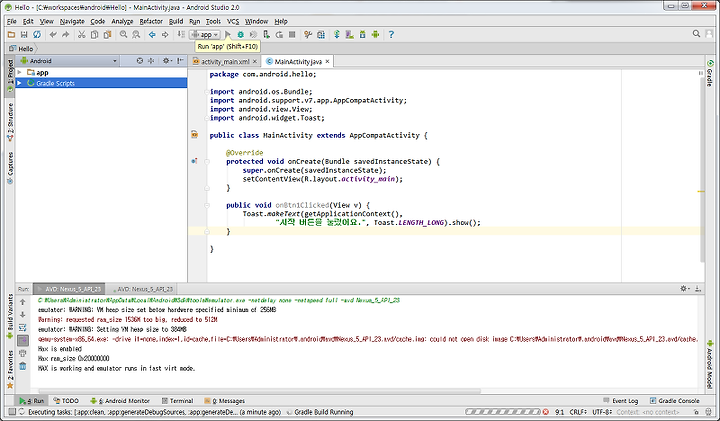This screenshot has height=421, width=720.
Task: Click the Sync Project with Gradle icon
Action: (337, 34)
